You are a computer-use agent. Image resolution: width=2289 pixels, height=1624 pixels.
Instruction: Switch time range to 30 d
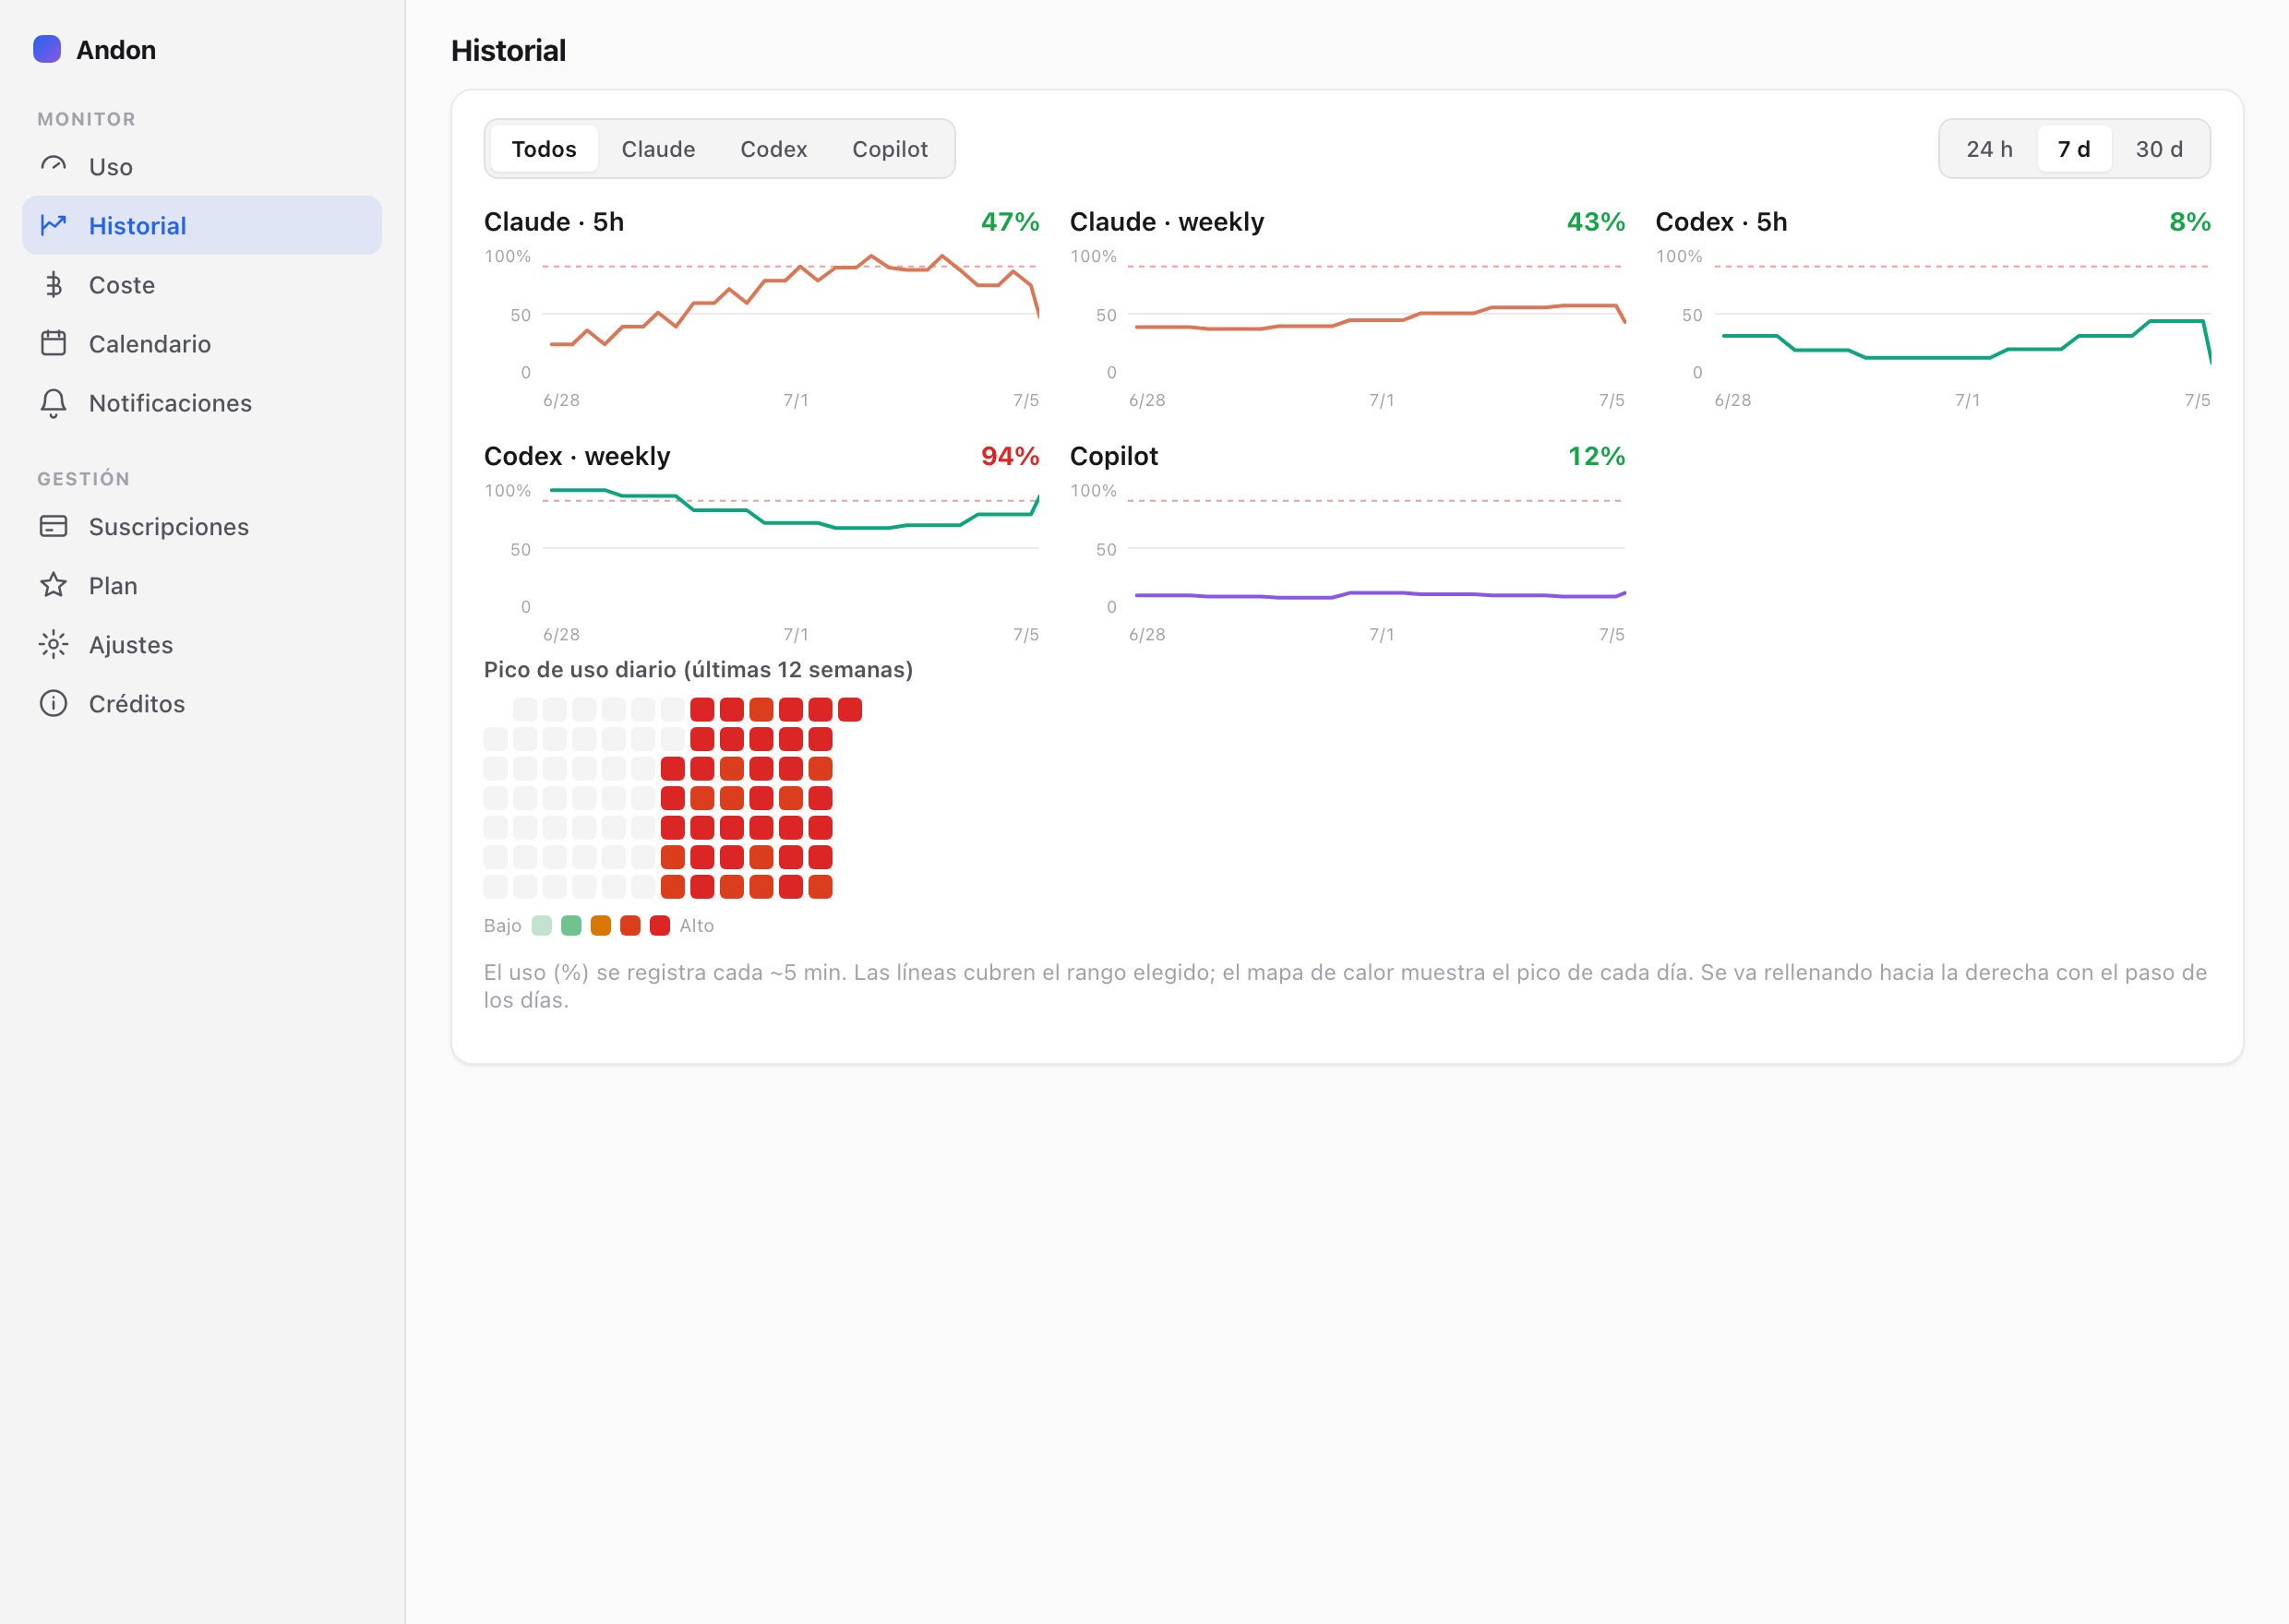coord(2158,149)
